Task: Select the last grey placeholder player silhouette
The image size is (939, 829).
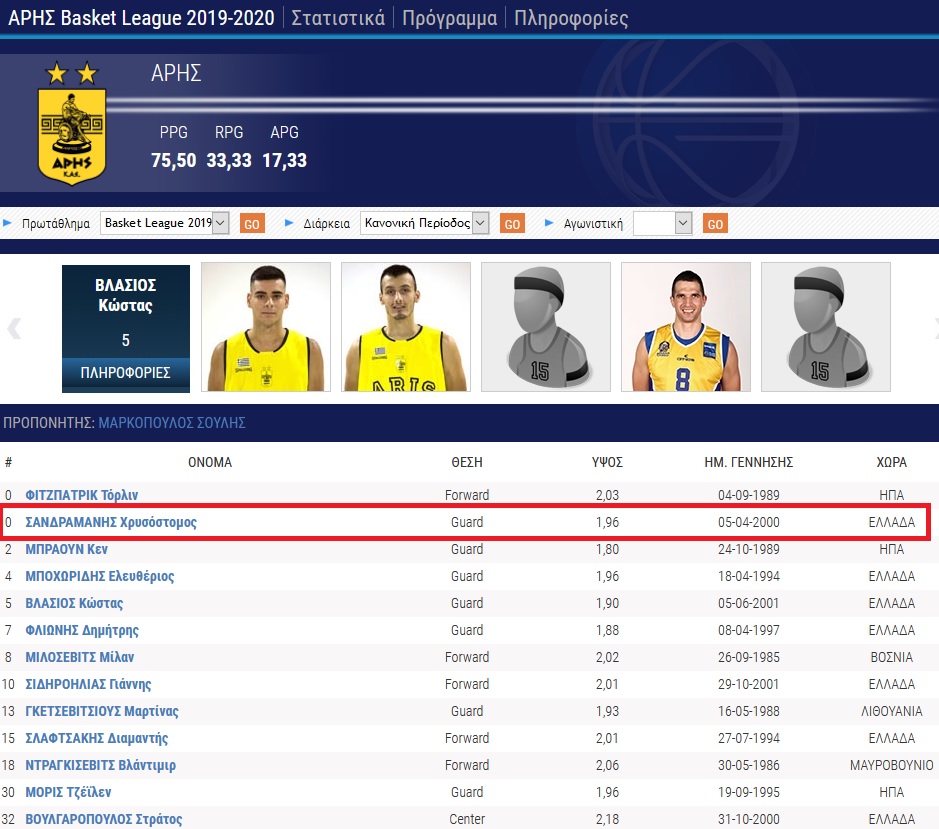Action: [826, 327]
